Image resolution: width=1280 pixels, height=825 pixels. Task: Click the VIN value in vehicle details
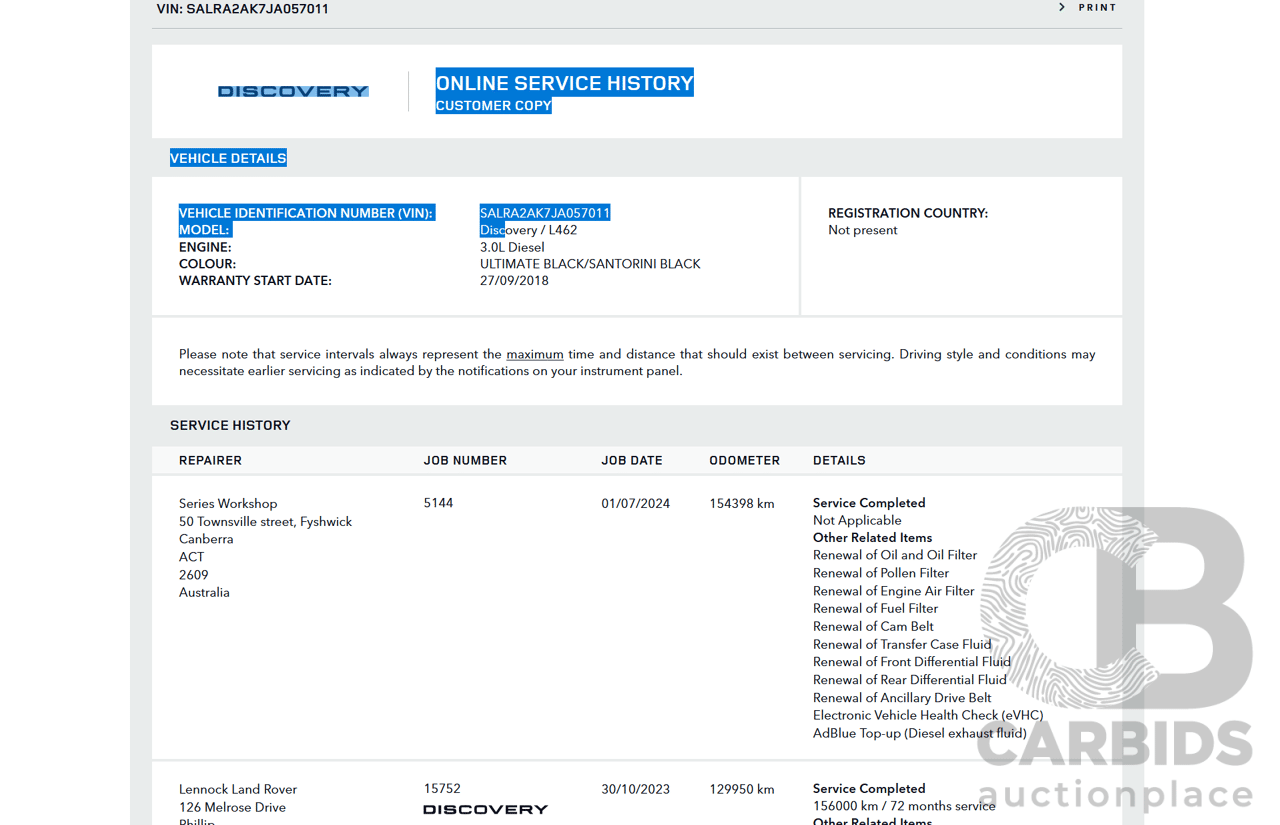[x=544, y=213]
